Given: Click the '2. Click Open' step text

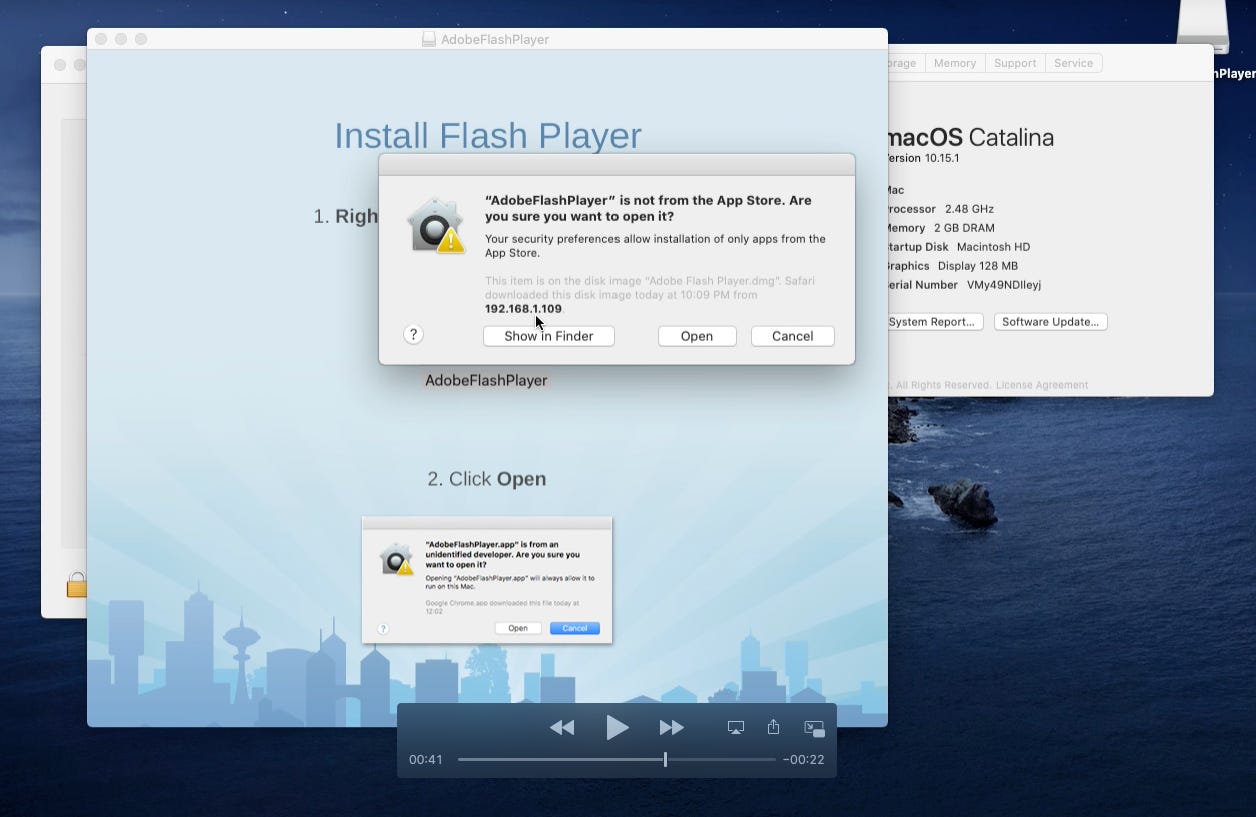Looking at the screenshot, I should pos(487,479).
